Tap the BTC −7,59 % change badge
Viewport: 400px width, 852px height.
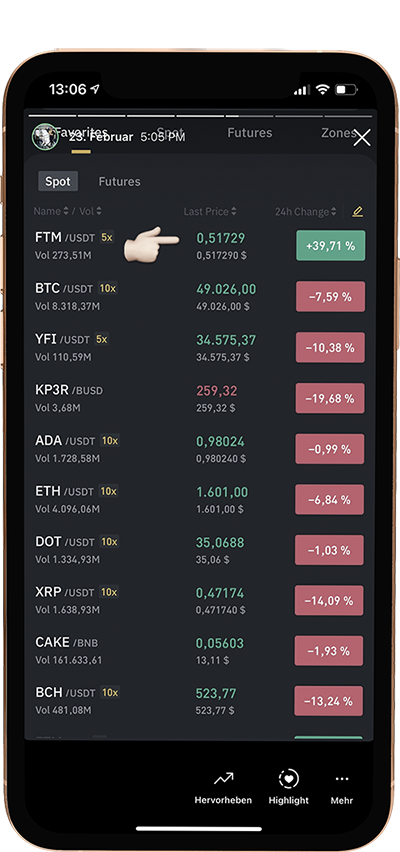point(330,297)
